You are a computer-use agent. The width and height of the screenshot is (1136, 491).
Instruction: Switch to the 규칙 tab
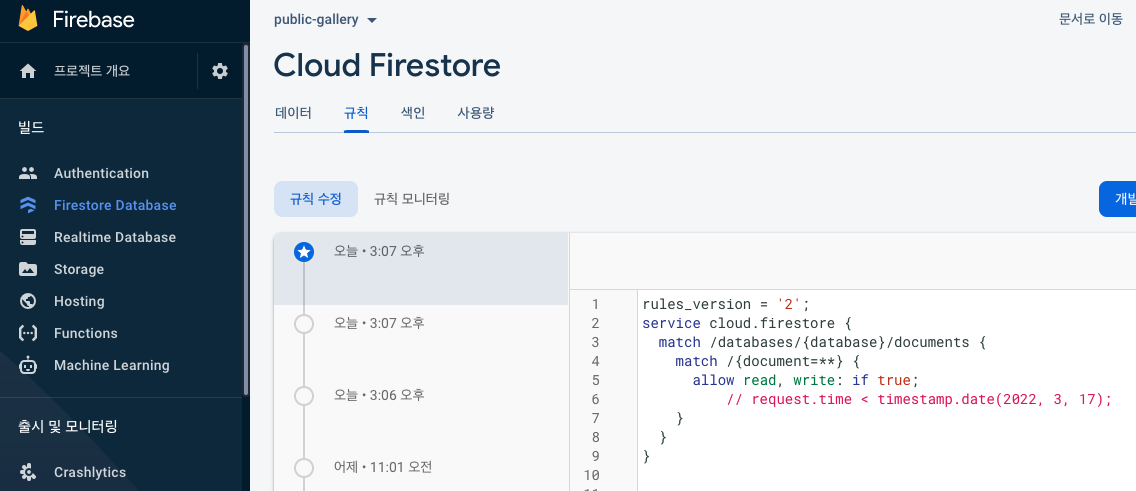(356, 113)
